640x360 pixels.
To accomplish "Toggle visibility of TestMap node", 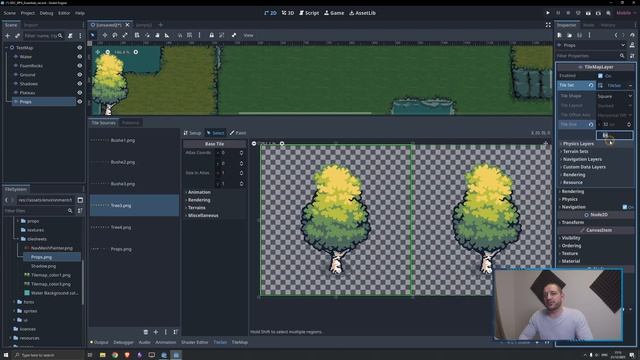I will [80, 48].
